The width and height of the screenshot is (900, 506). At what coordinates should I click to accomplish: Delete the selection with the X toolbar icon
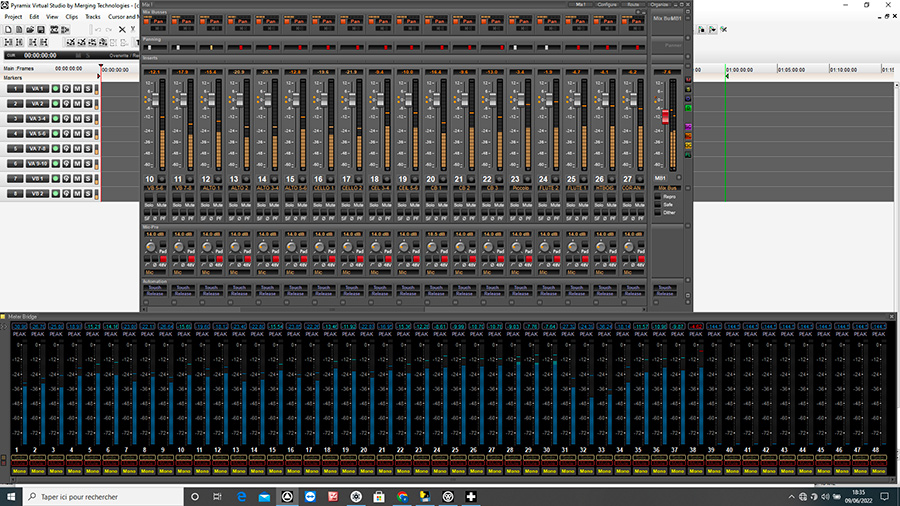point(122,30)
